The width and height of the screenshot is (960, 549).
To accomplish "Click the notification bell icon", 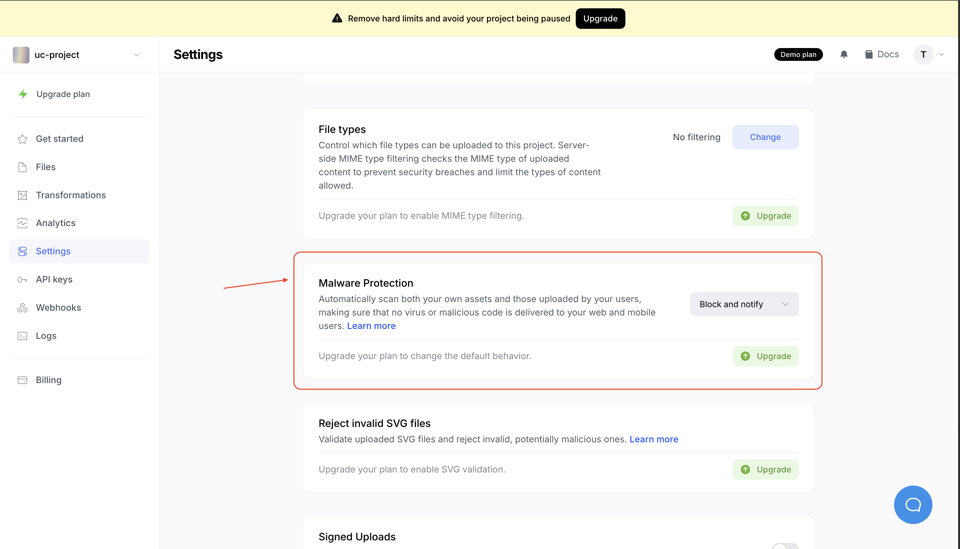I will coord(844,55).
